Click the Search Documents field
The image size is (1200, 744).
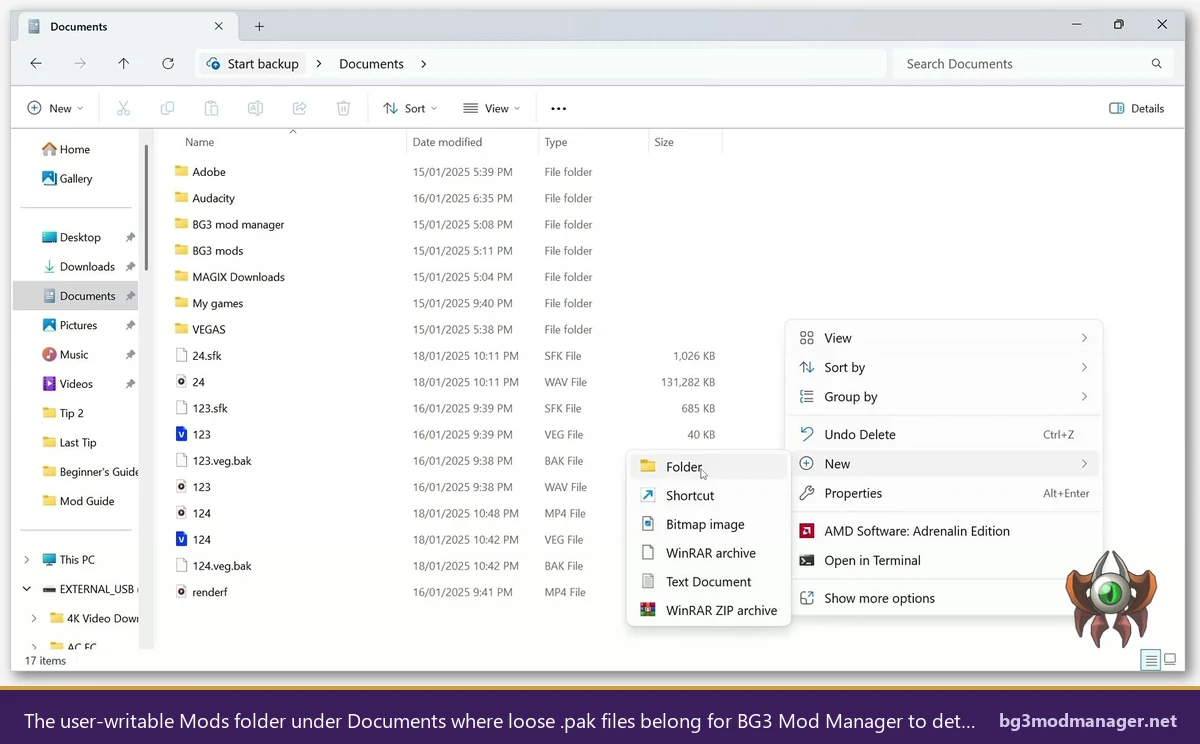[x=1031, y=64]
